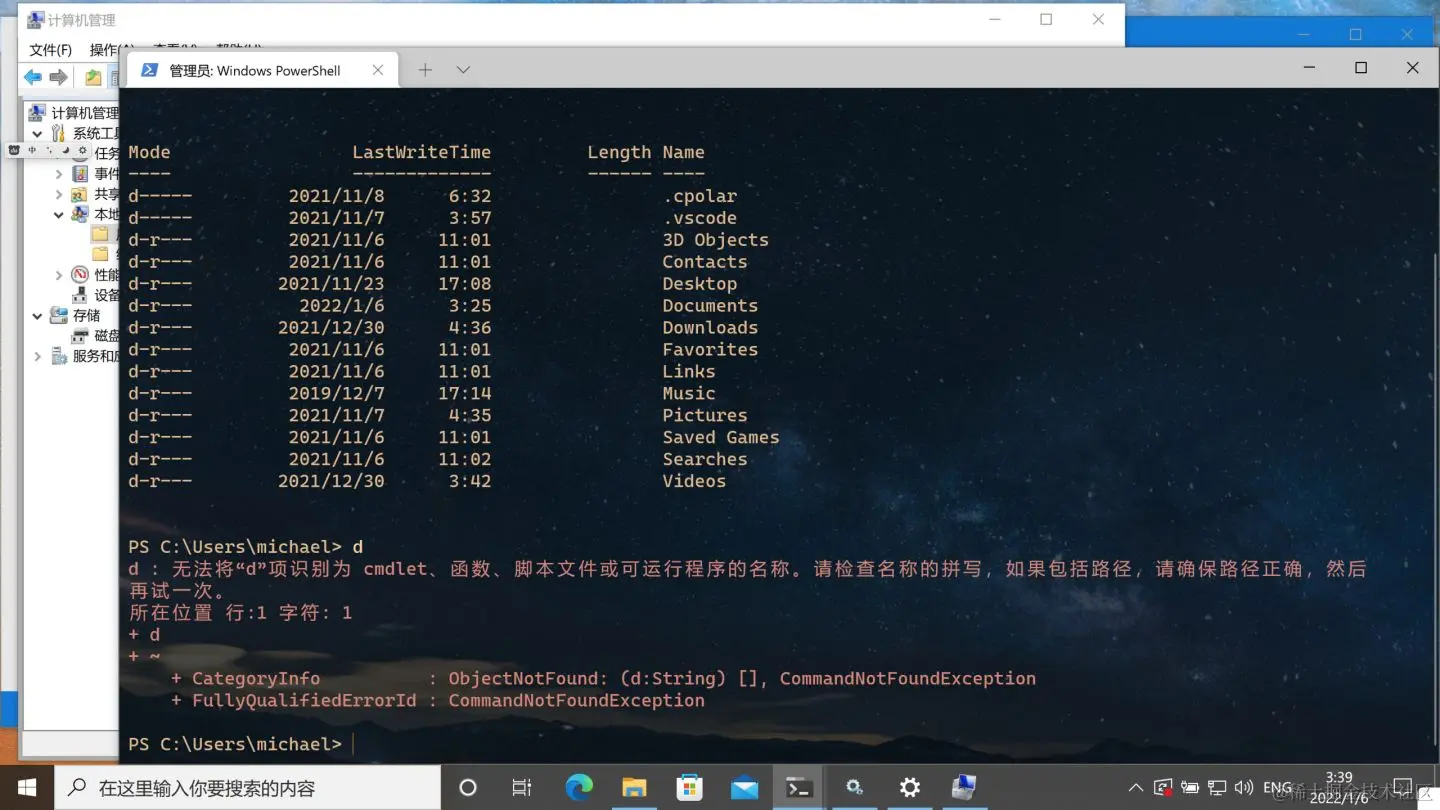Viewport: 1440px width, 810px height.
Task: Select the 服务和应用 tree item
Action: (x=85, y=356)
